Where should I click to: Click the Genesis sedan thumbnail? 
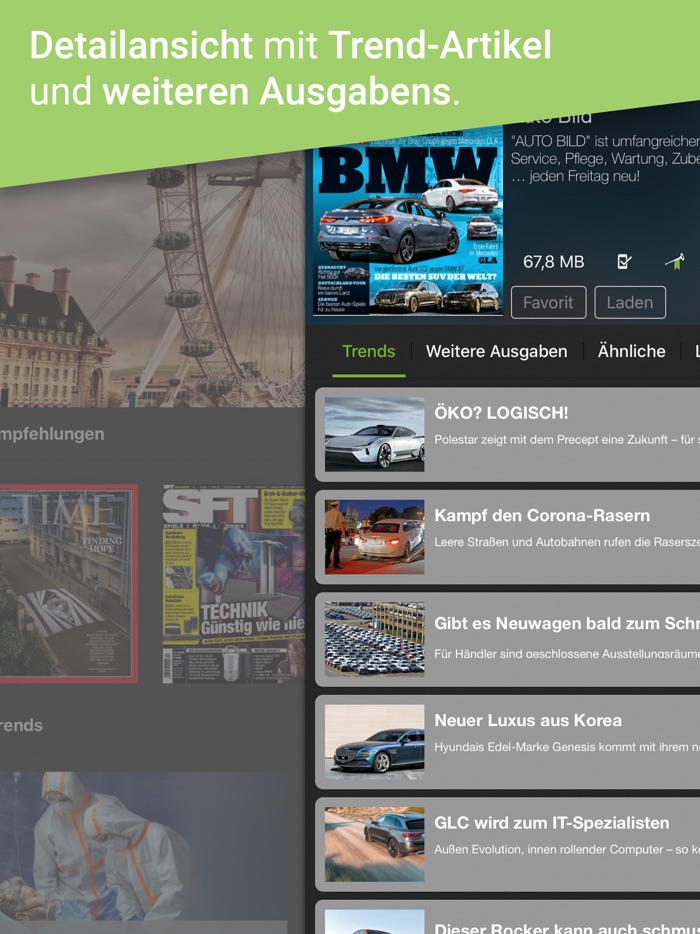coord(375,742)
